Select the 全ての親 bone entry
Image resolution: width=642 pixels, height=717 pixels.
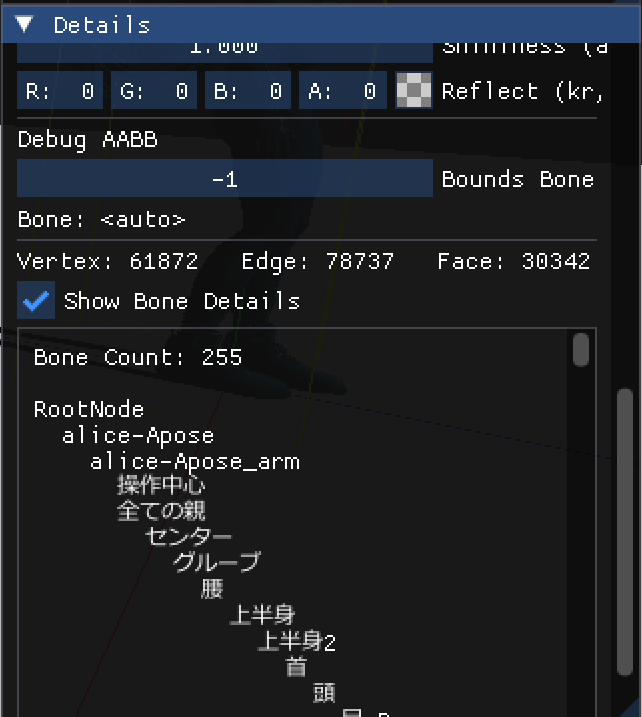[x=161, y=510]
